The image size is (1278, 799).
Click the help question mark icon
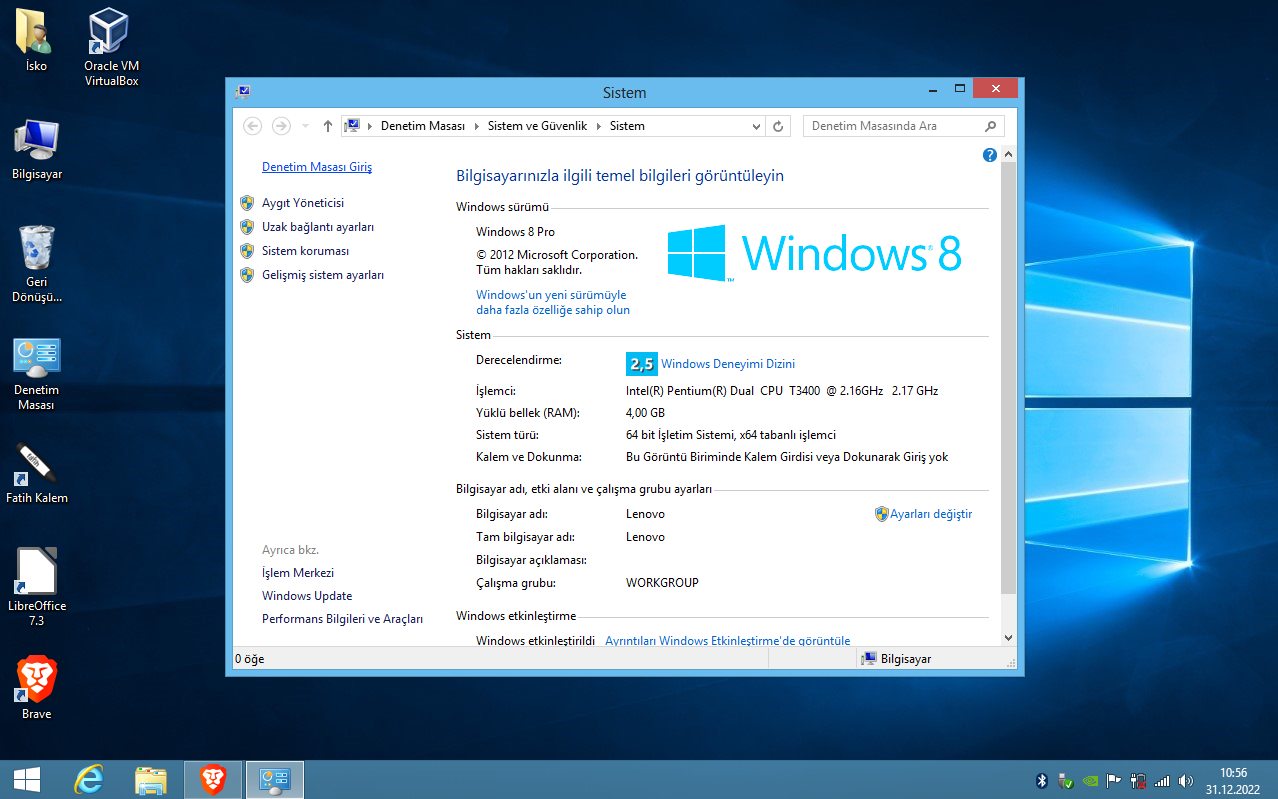tap(990, 155)
